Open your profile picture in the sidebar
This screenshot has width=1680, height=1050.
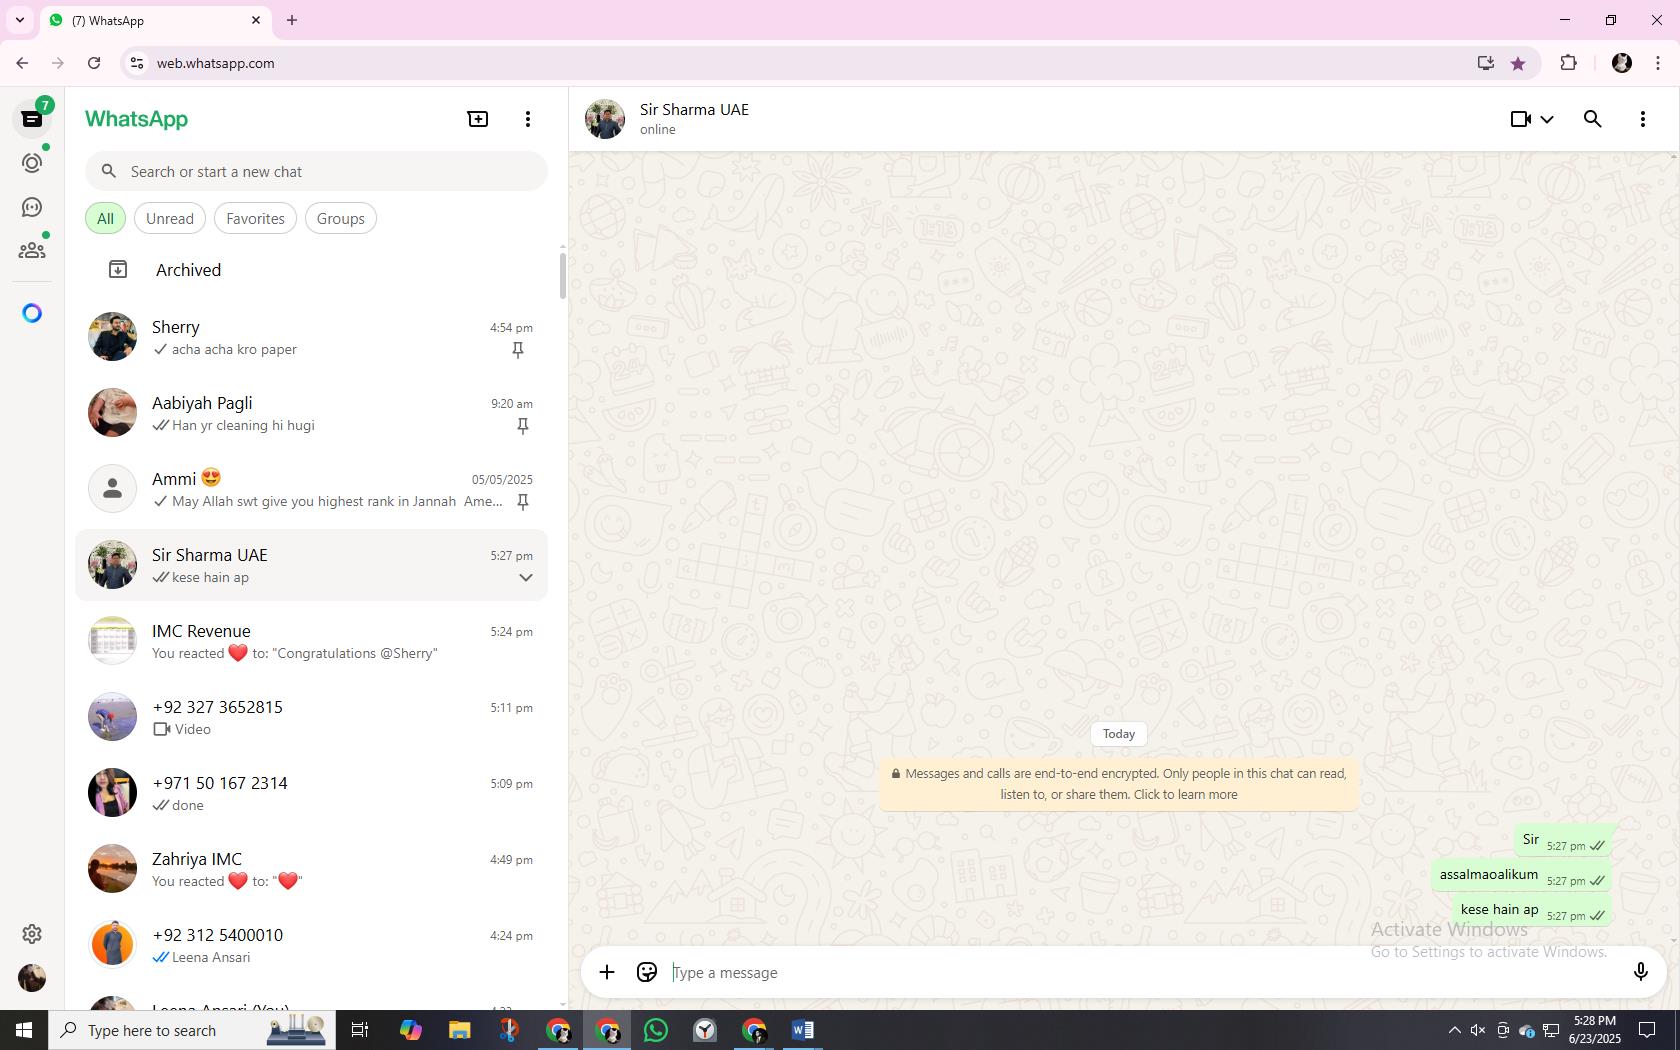tap(32, 978)
